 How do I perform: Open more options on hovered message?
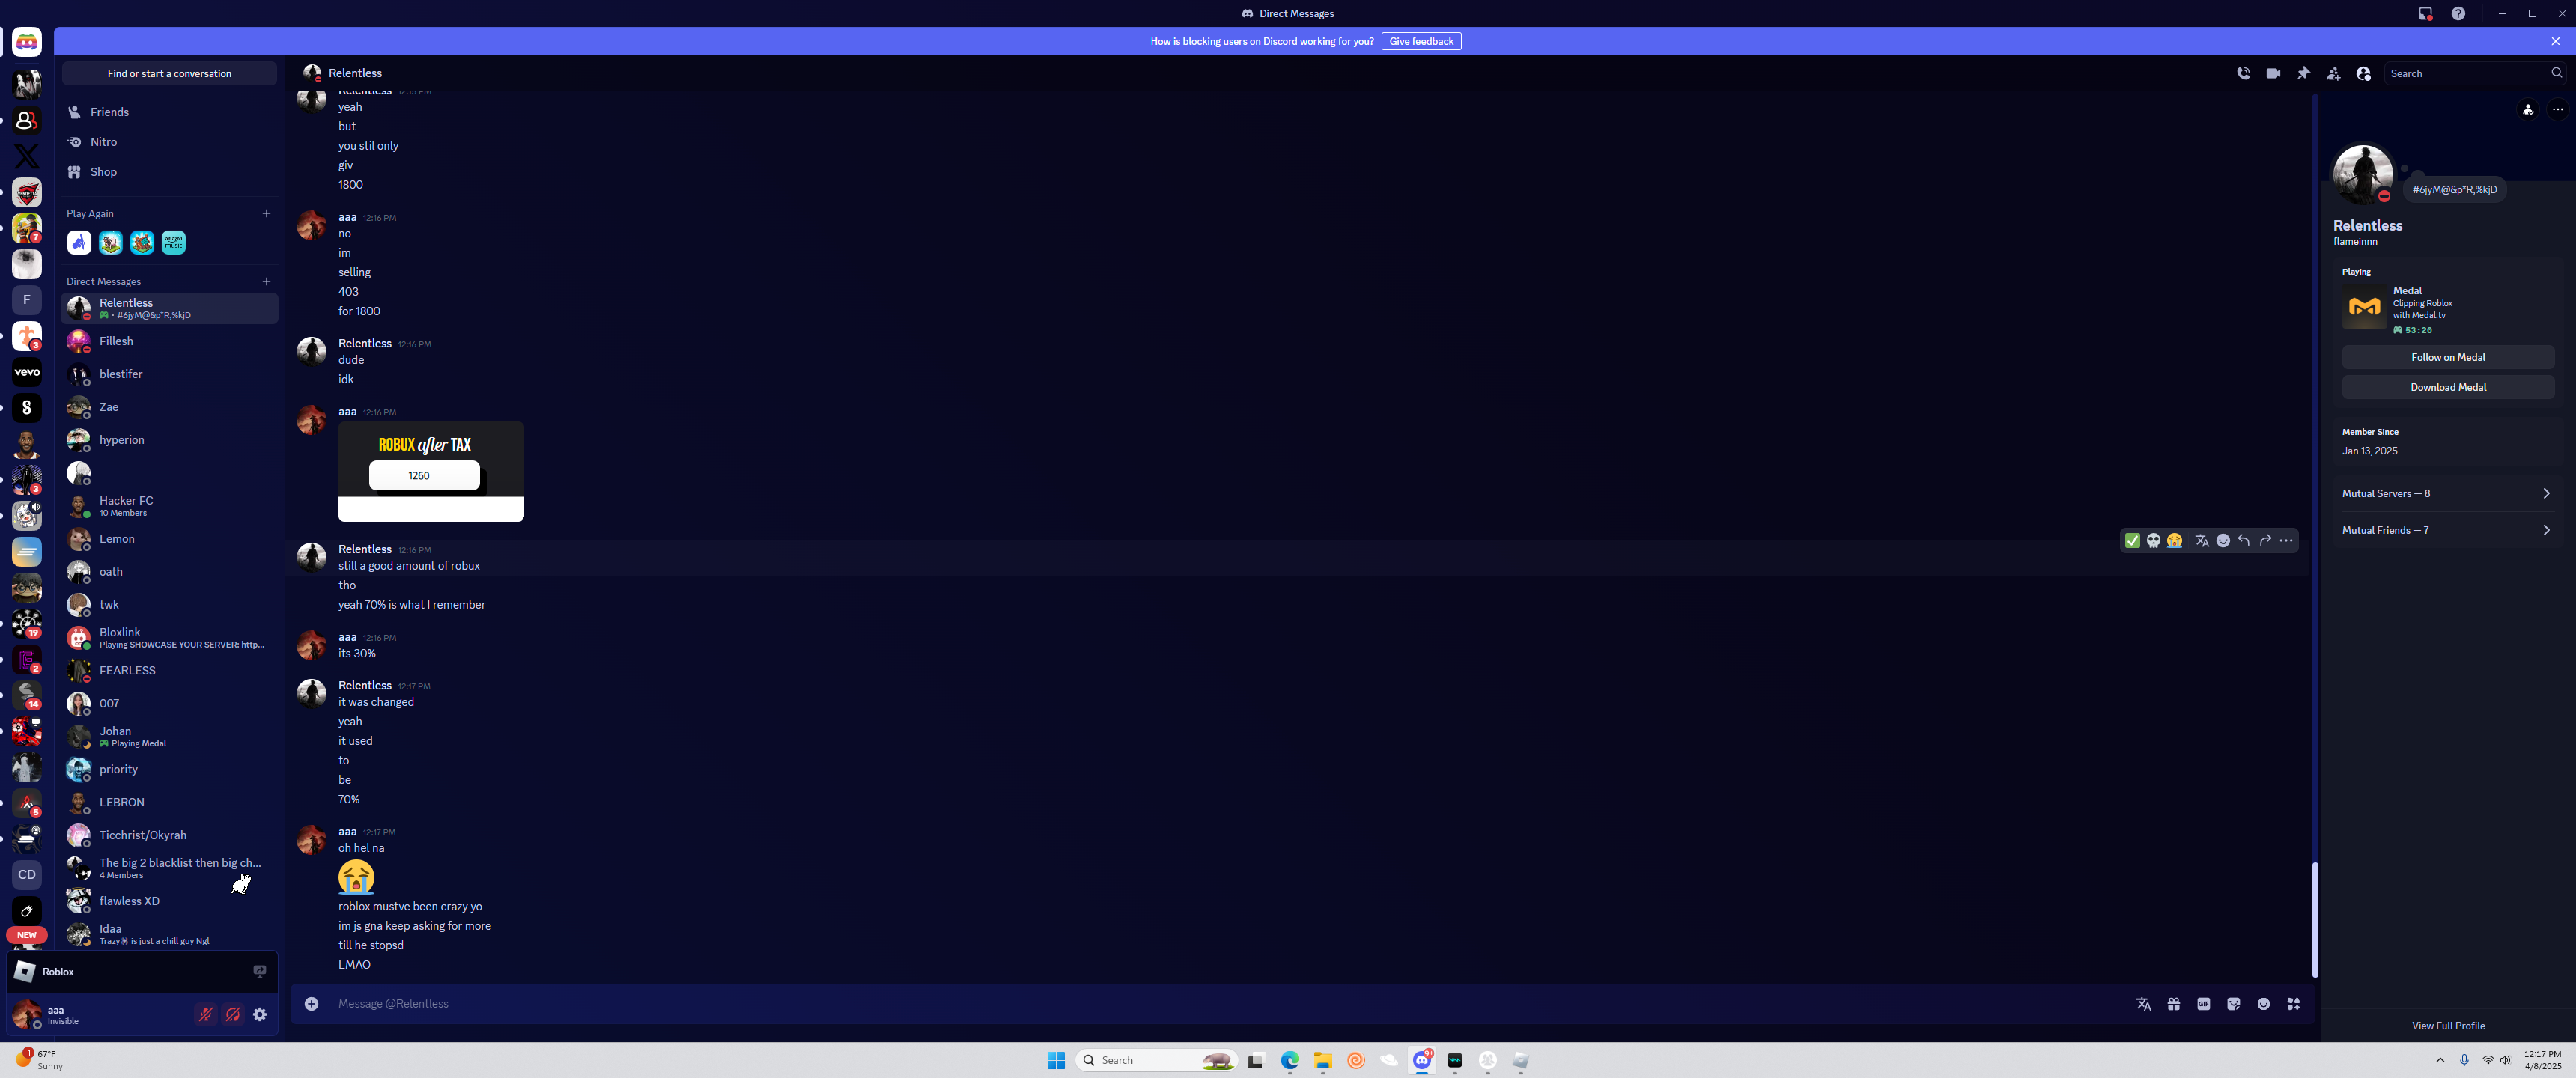pos(2286,540)
